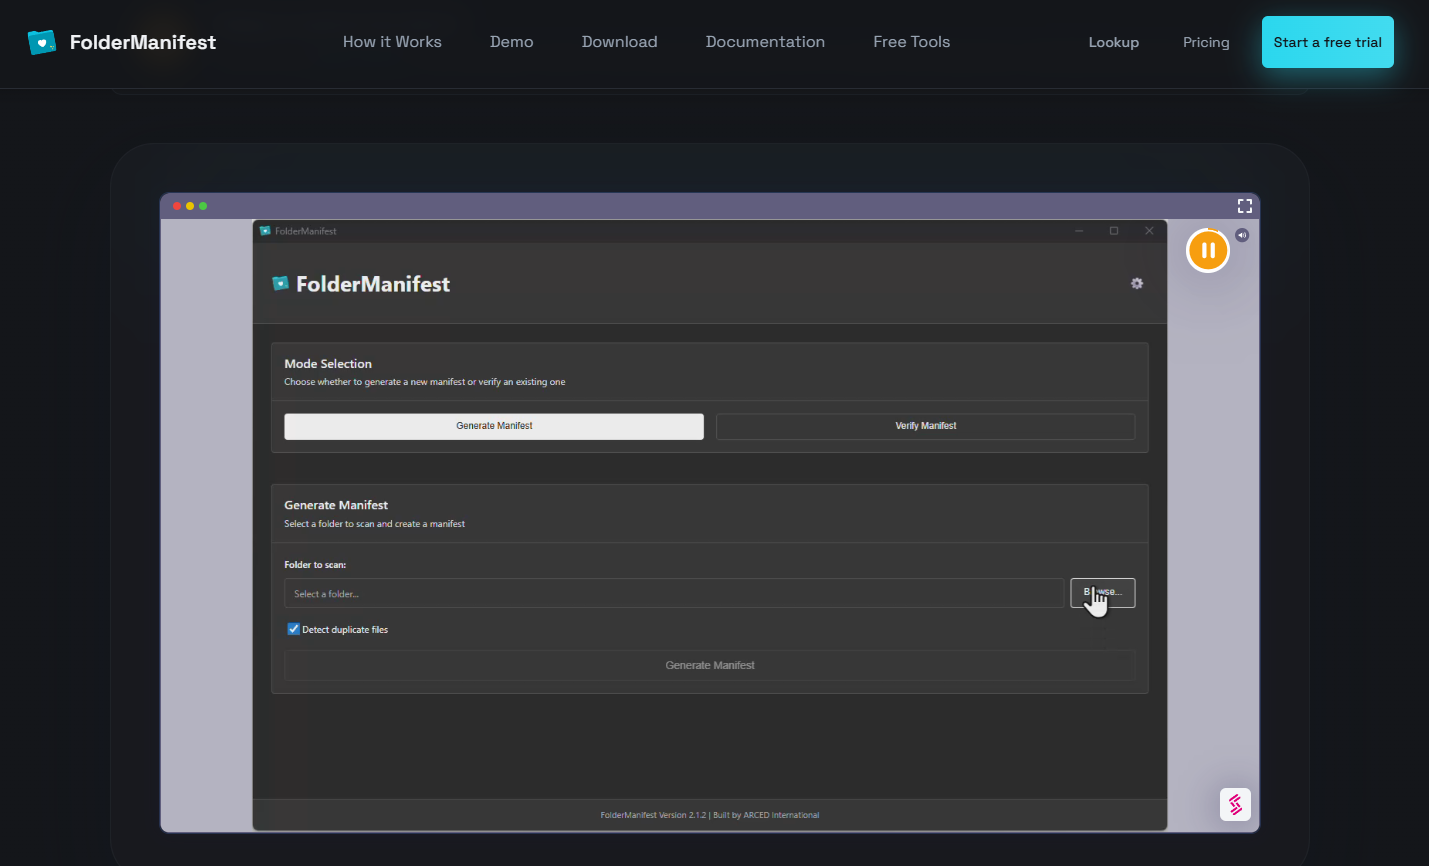Click the Select a folder input field
The image size is (1429, 866).
point(673,594)
